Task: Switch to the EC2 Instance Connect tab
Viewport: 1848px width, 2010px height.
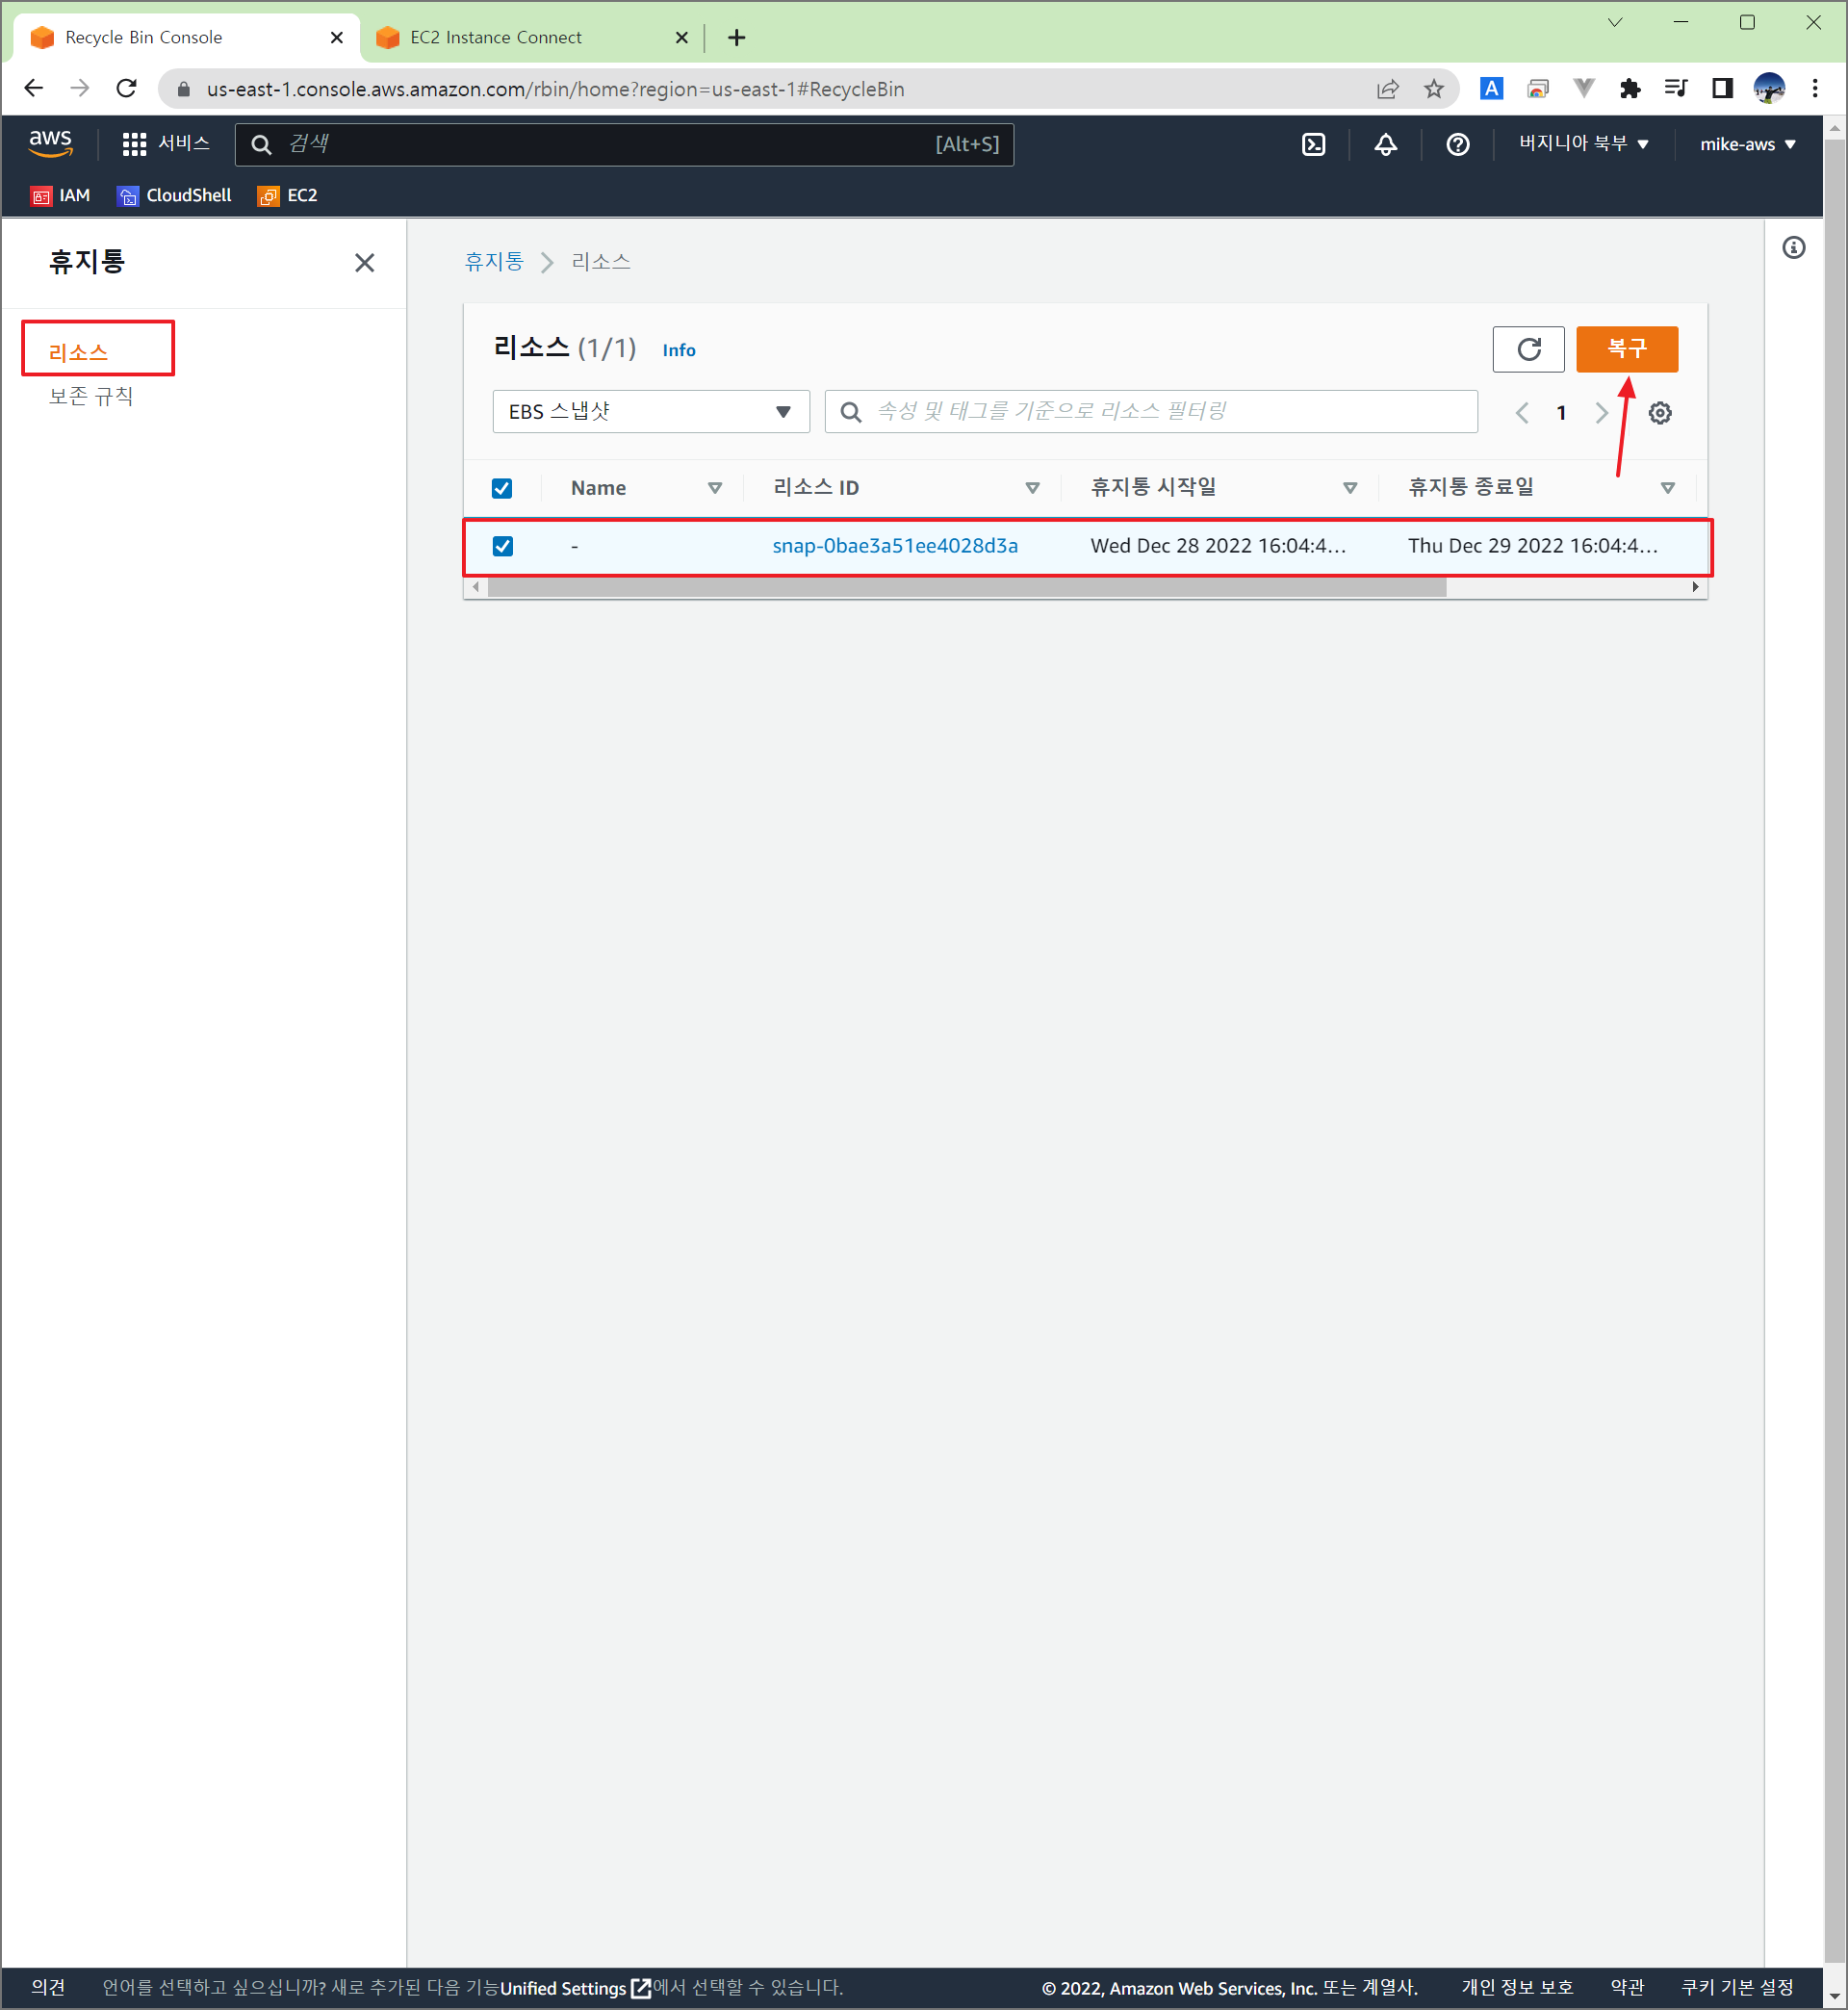Action: (x=496, y=37)
